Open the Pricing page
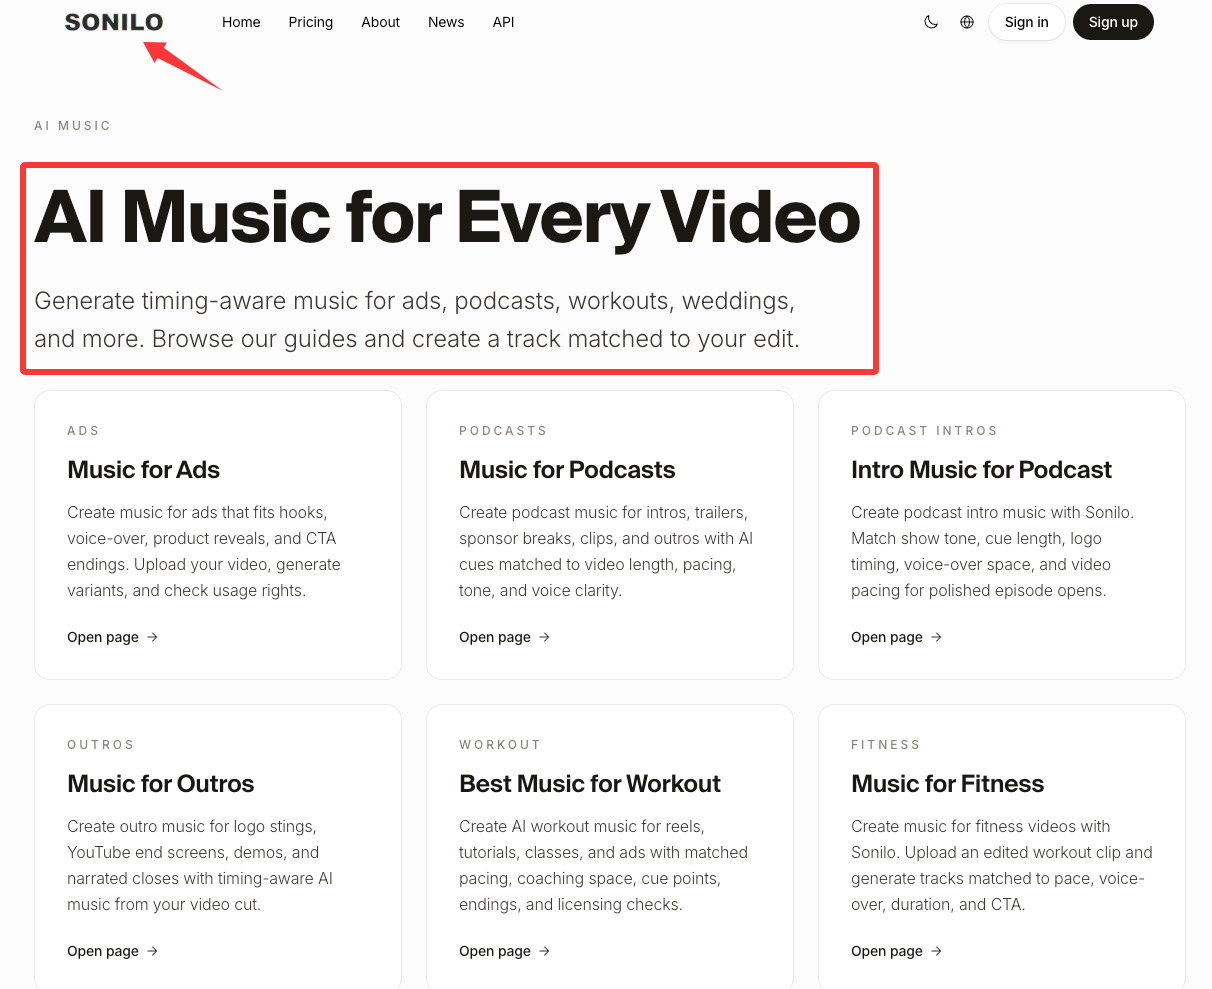 (311, 22)
